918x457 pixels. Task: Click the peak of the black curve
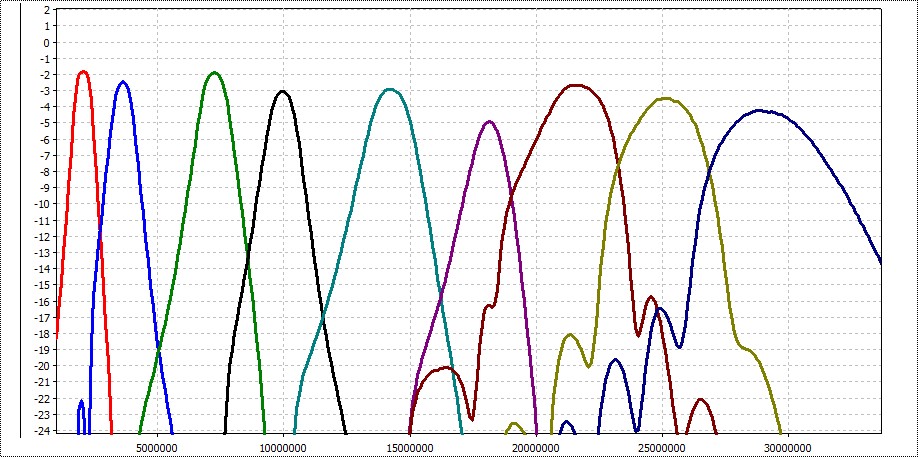coord(283,92)
